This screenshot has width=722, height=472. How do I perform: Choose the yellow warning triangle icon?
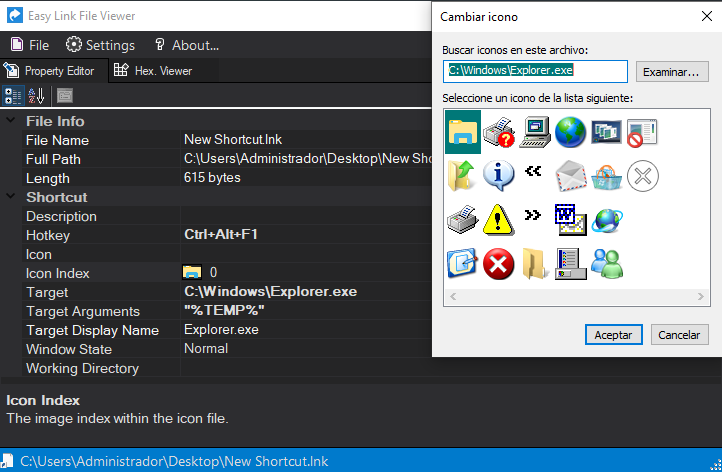[x=499, y=220]
